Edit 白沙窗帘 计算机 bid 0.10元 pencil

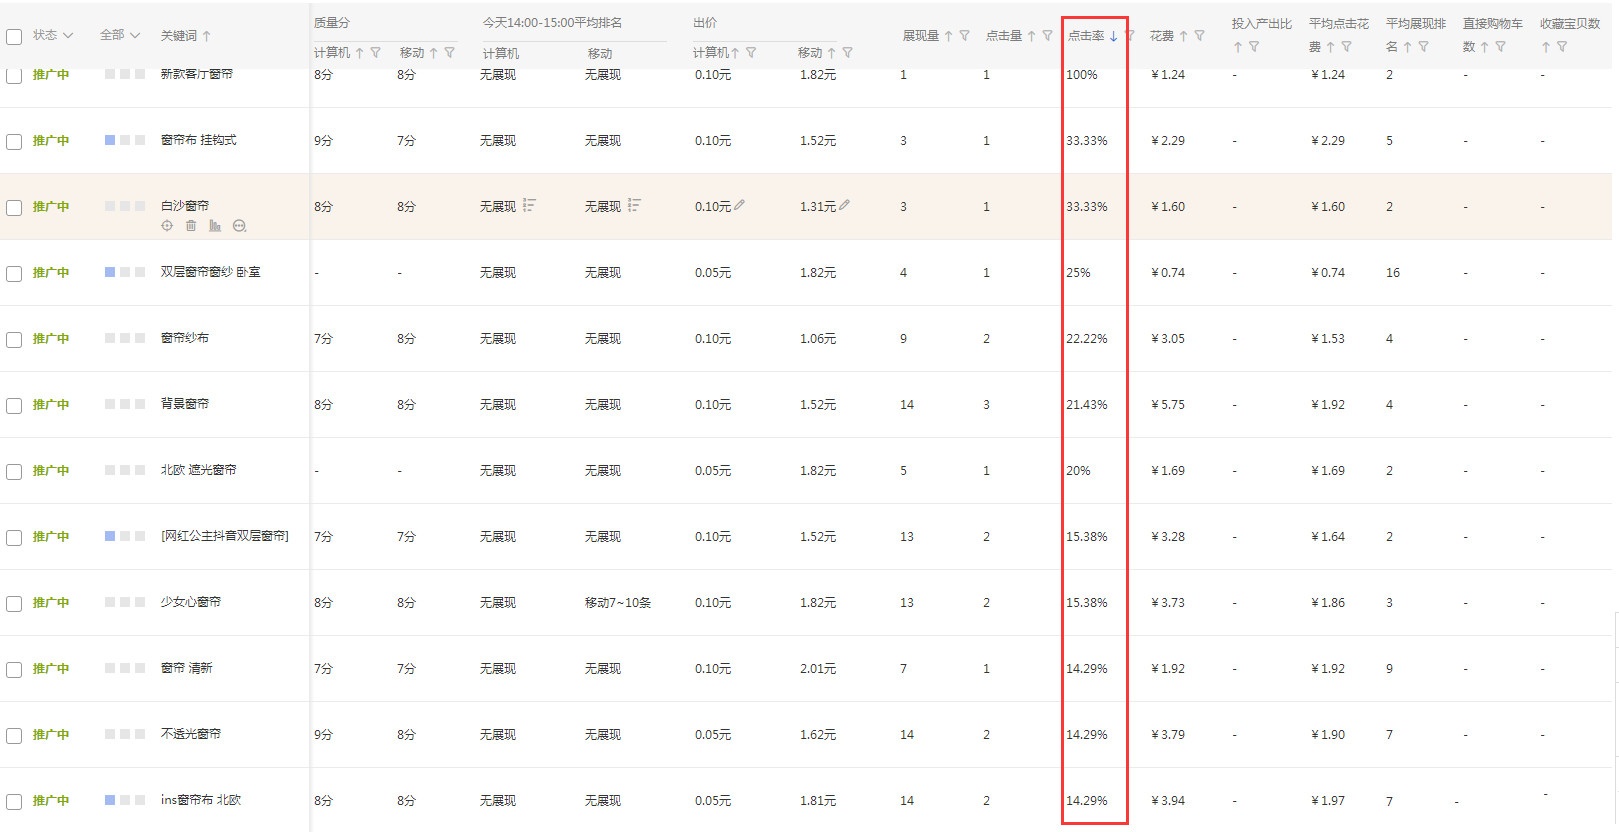click(740, 205)
